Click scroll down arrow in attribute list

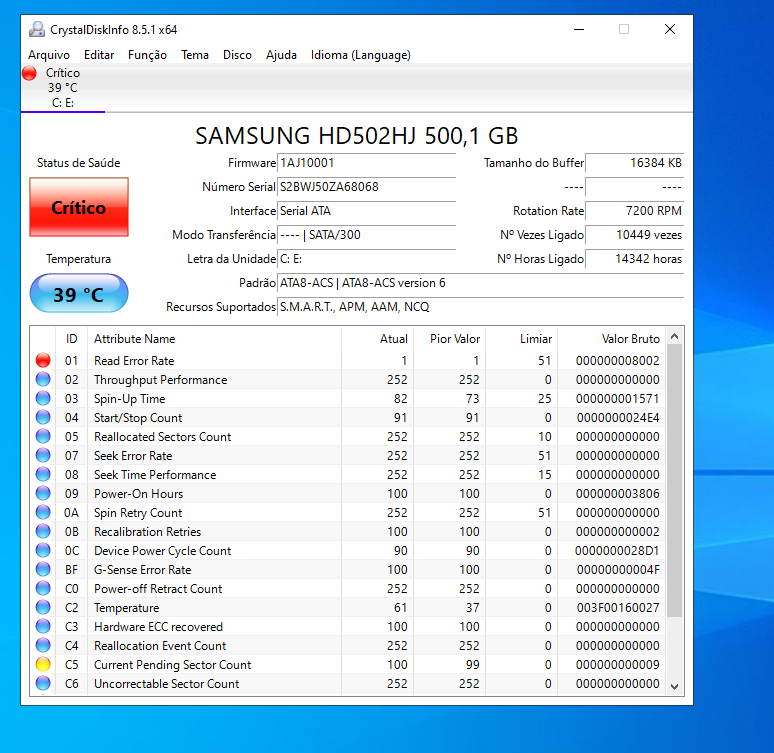pyautogui.click(x=674, y=686)
